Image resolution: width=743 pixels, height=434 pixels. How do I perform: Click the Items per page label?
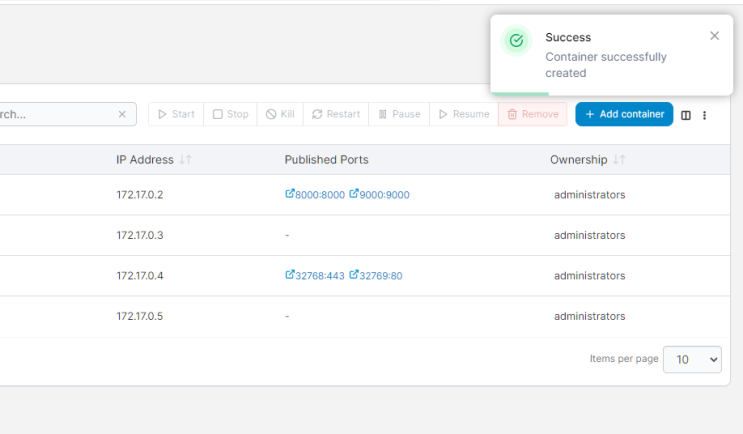[624, 359]
